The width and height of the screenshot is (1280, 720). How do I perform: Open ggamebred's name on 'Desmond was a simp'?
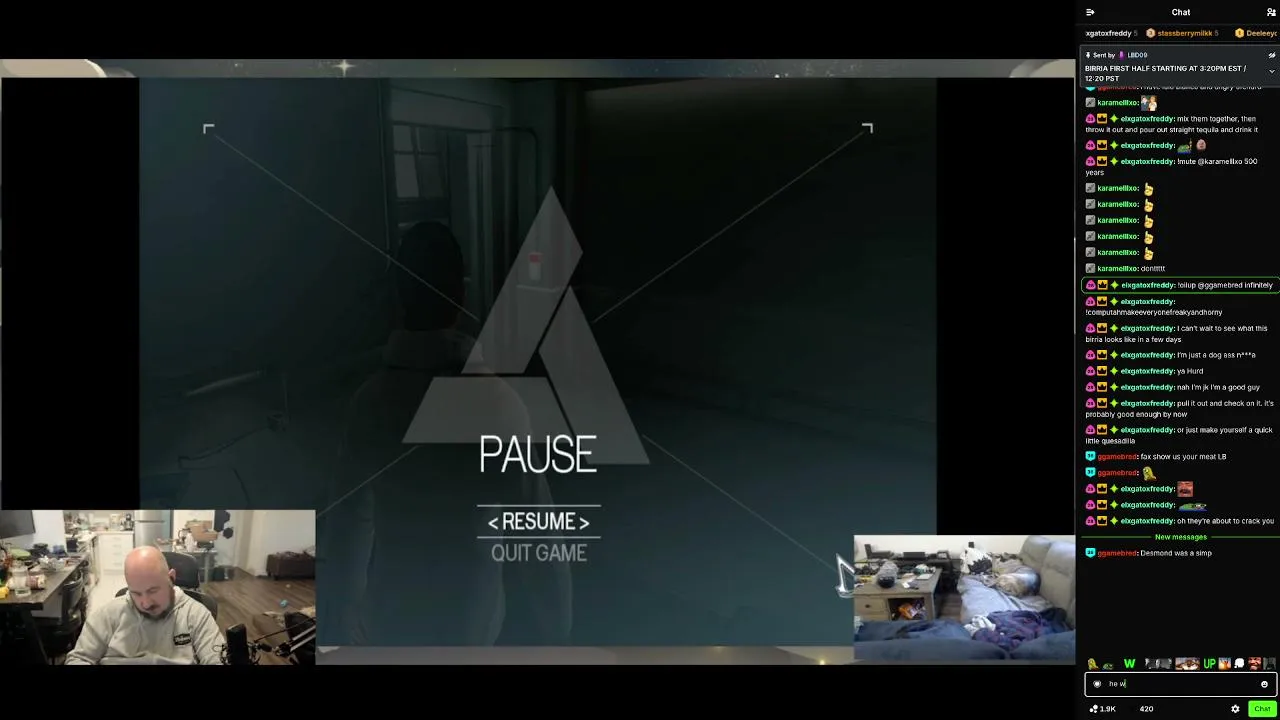tap(1117, 553)
